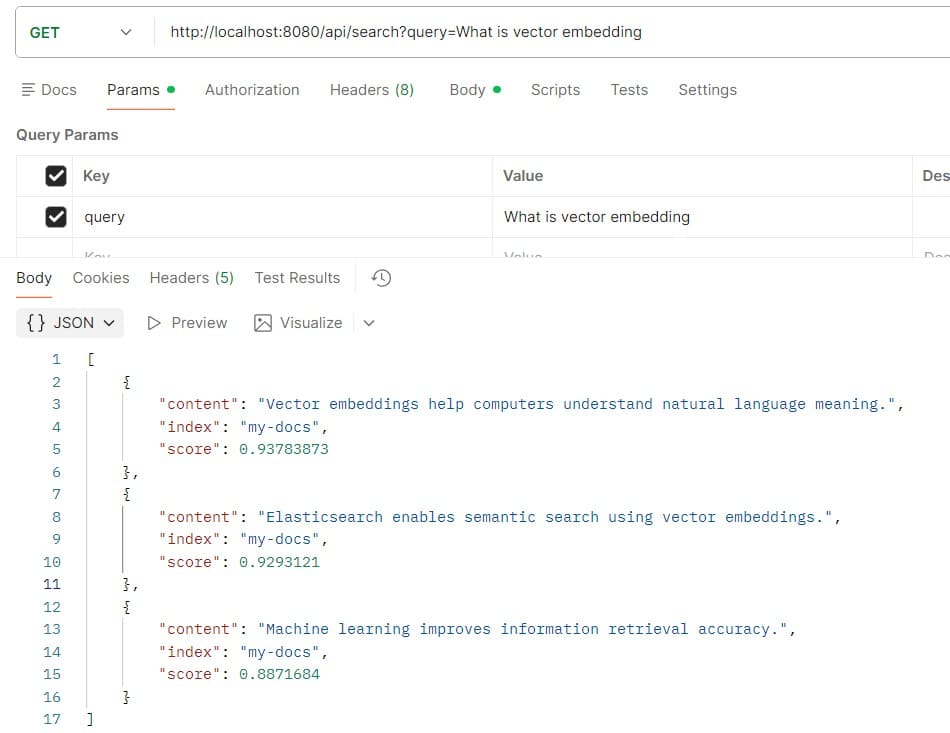Switch to the Authorization tab
This screenshot has width=950, height=733.
pyautogui.click(x=251, y=90)
